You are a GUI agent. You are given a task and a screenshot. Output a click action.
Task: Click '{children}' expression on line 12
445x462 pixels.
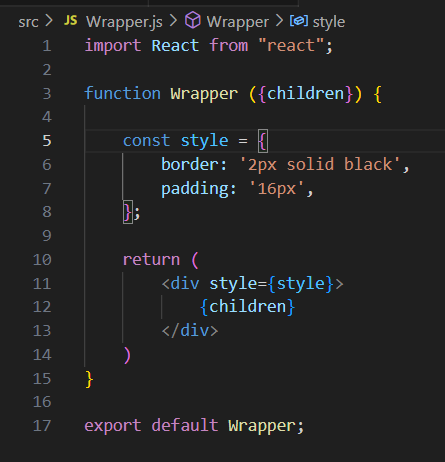click(x=248, y=307)
